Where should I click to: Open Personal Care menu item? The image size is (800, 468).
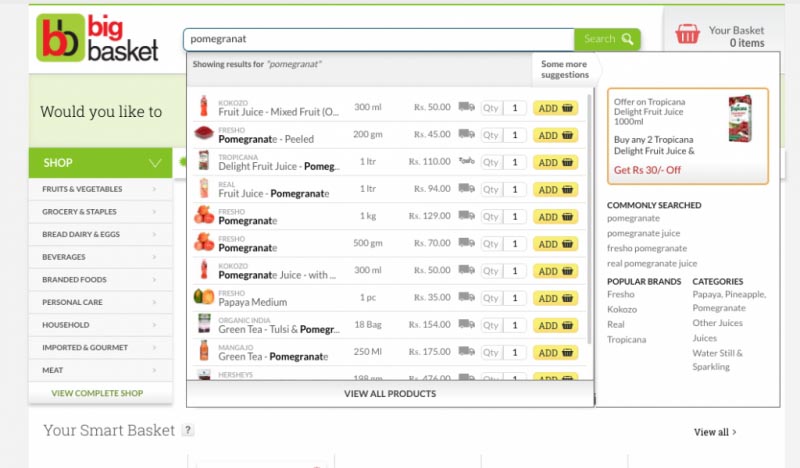(x=100, y=302)
